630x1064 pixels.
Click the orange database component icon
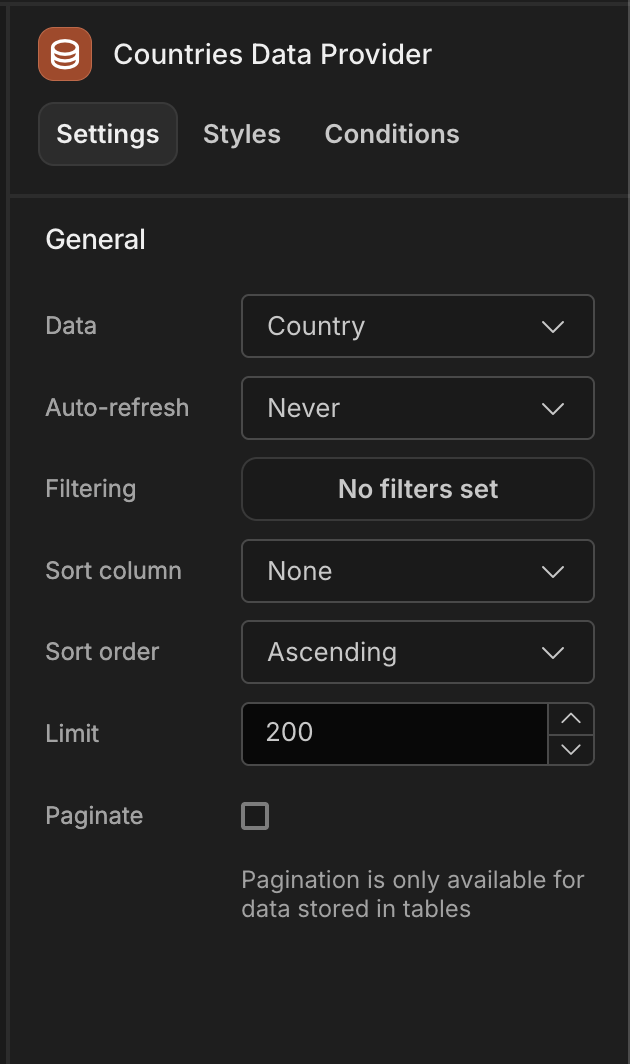[65, 54]
